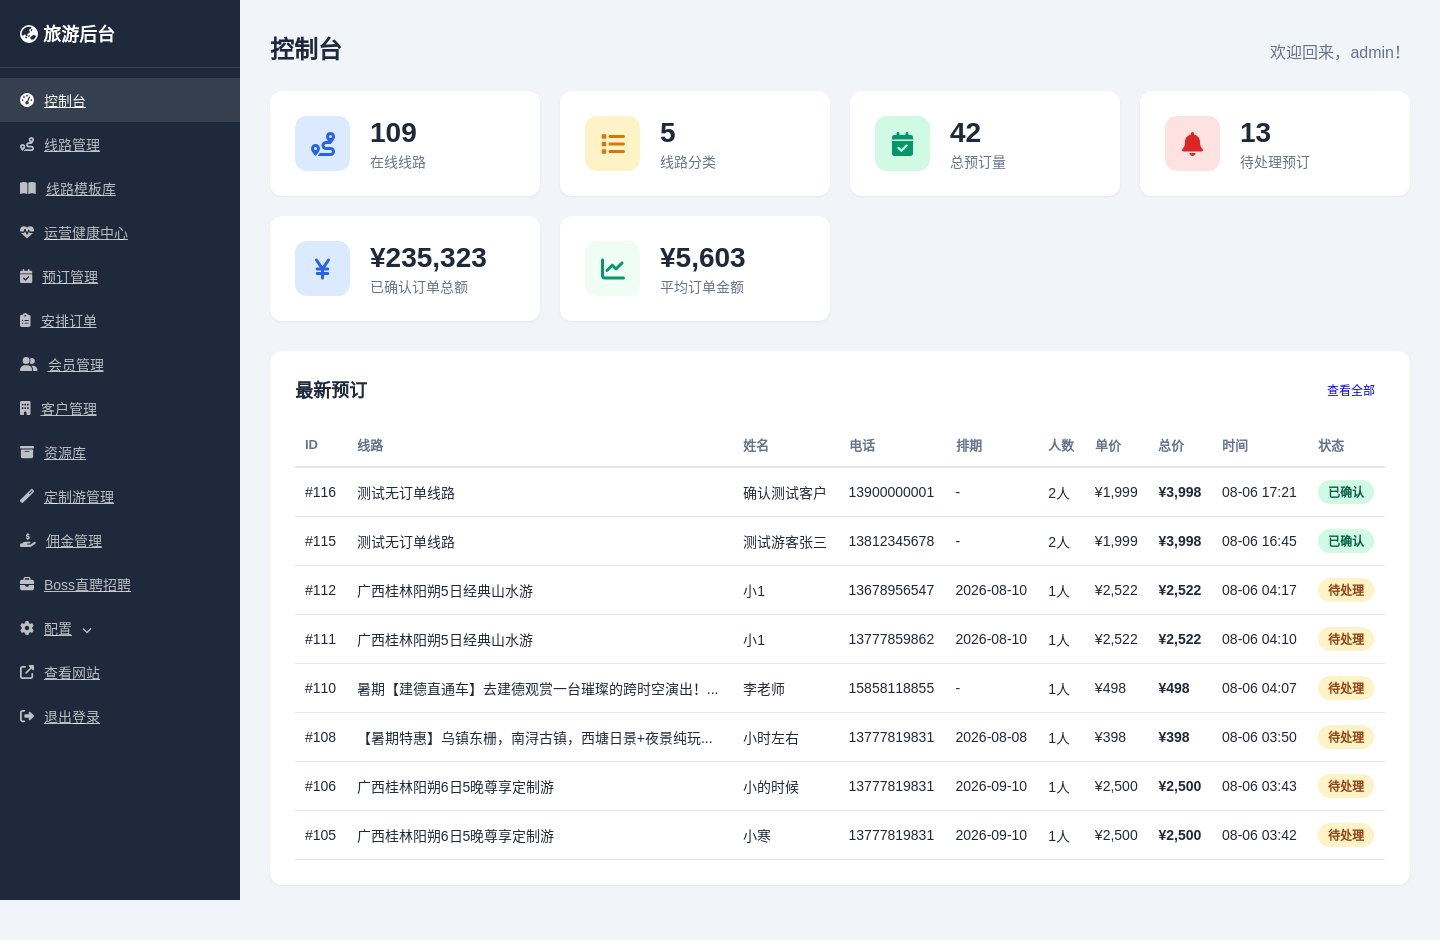Click the 旅游后台 title text
Viewport: 1440px width, 940px height.
(79, 34)
